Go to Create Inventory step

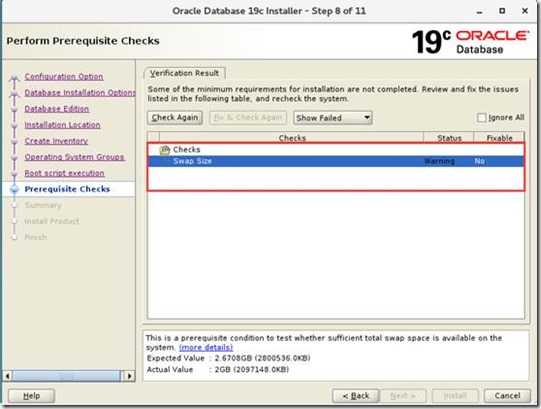coord(56,141)
